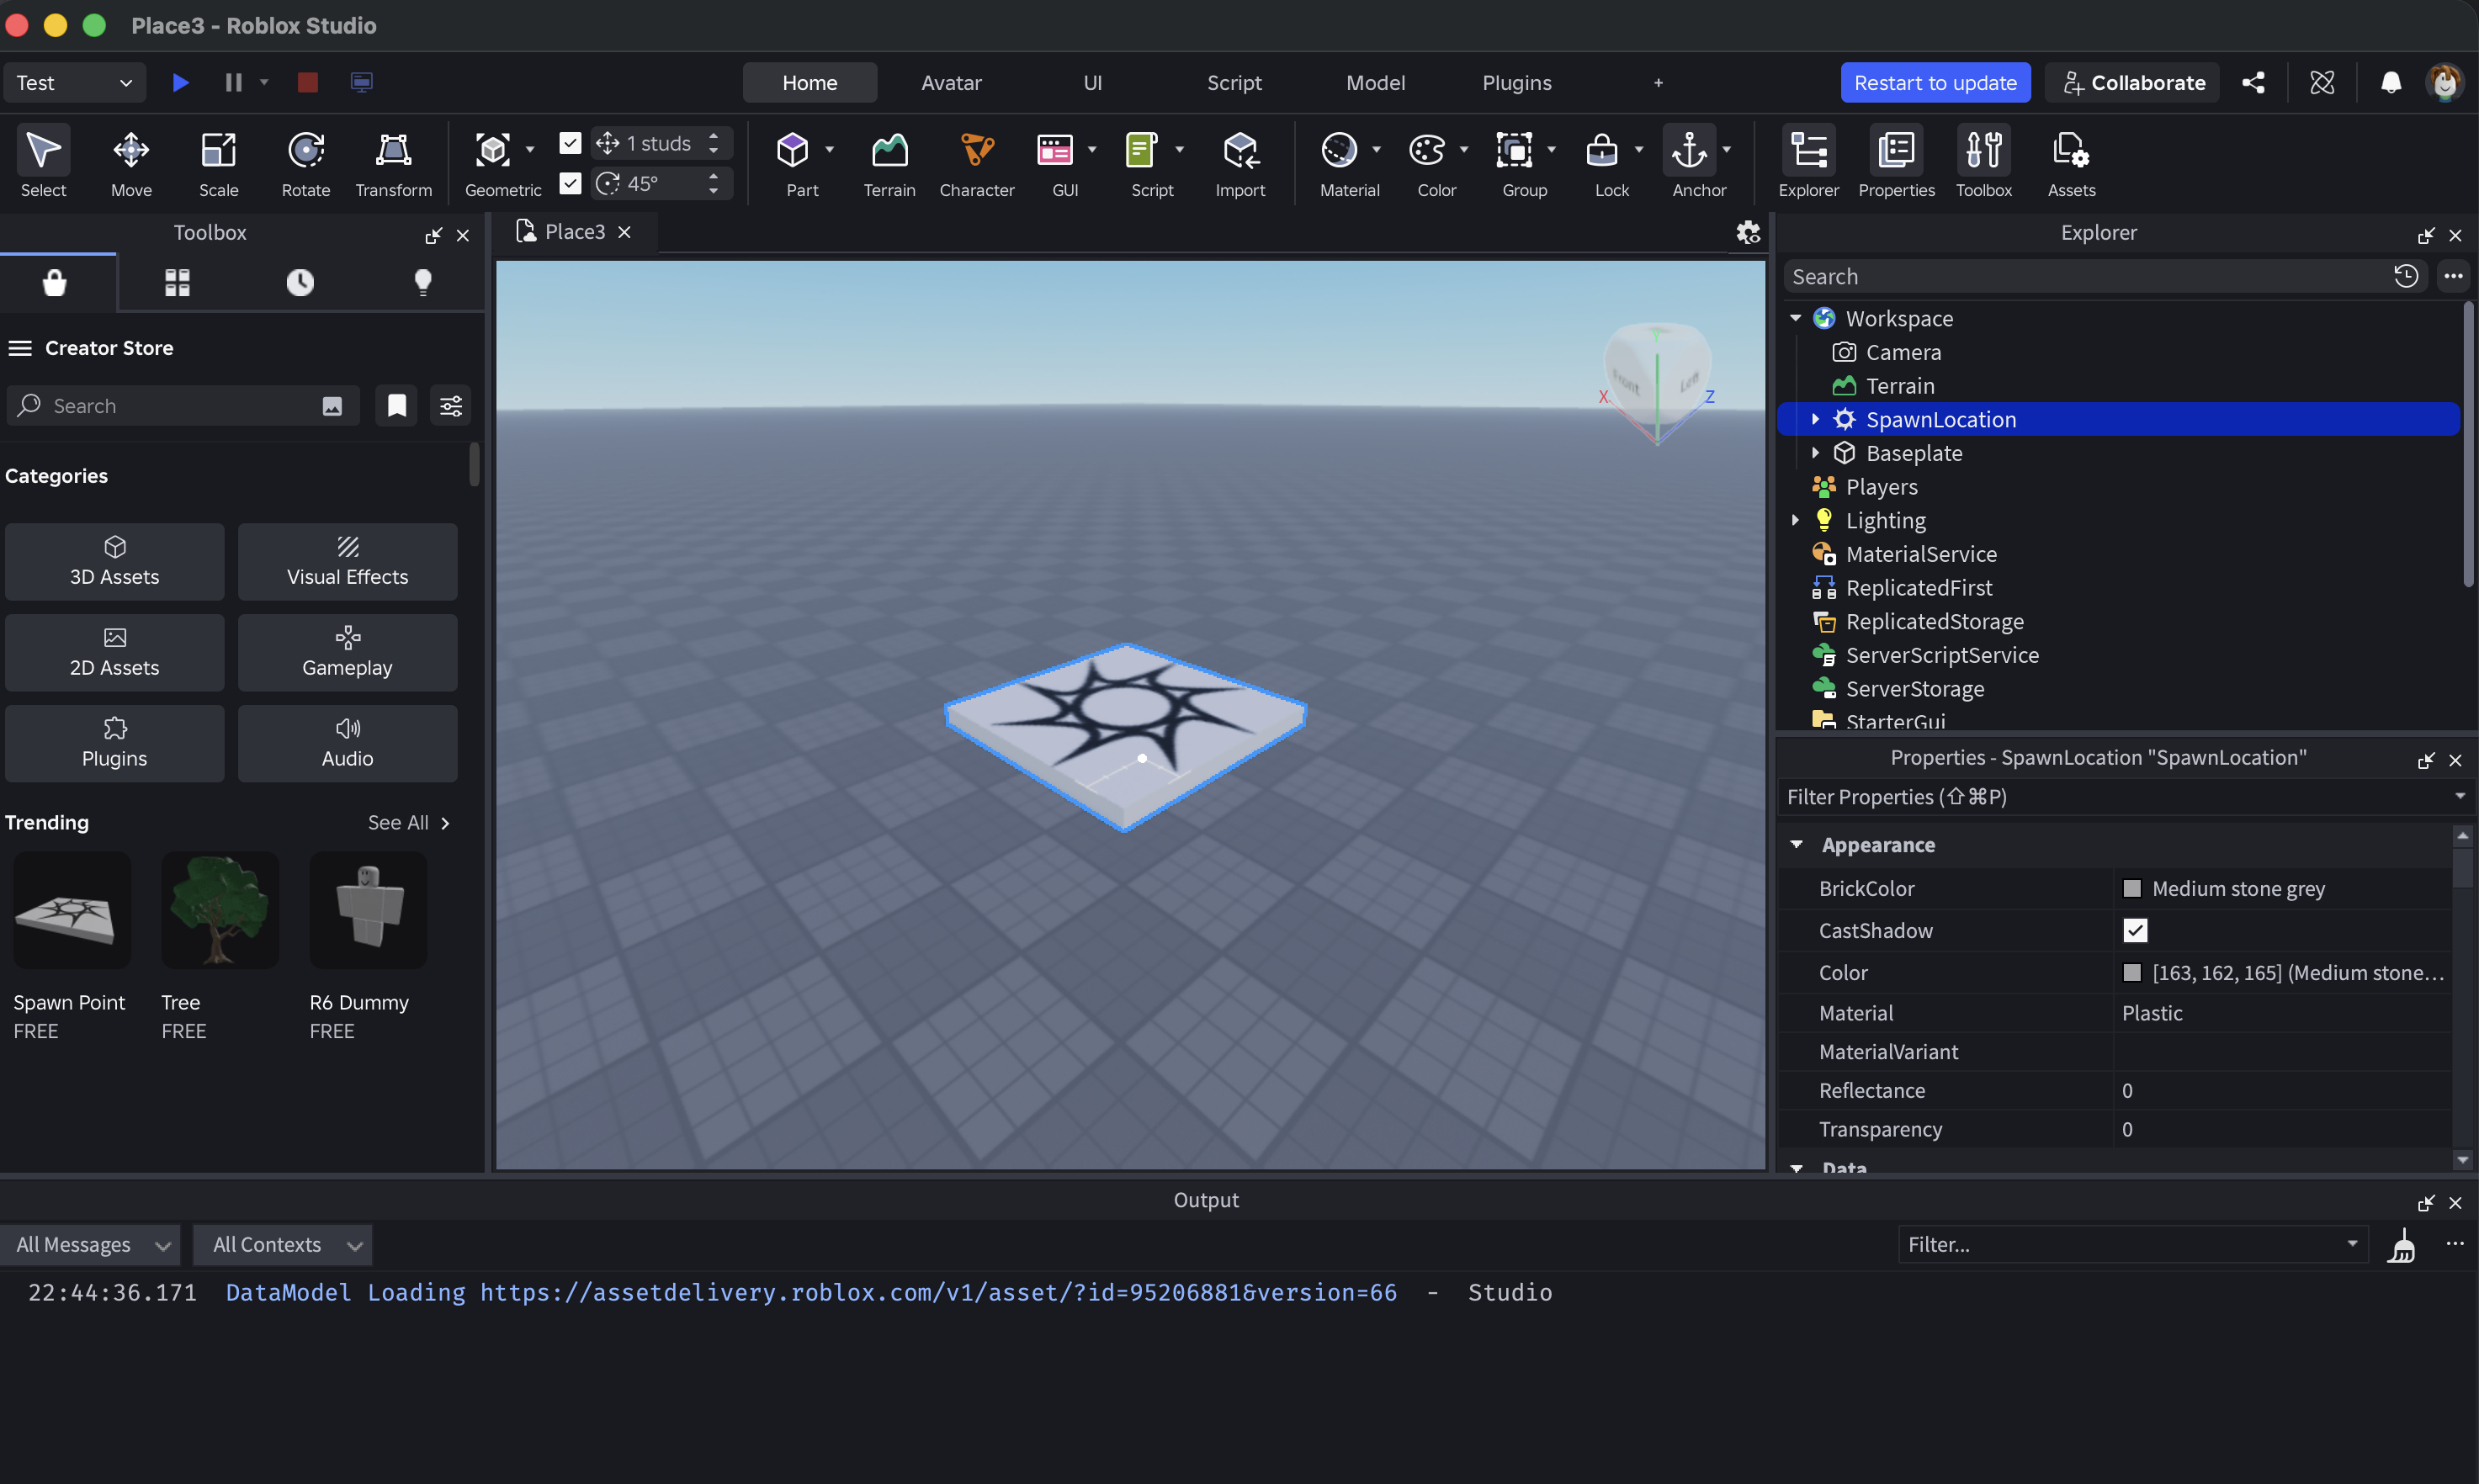
Task: Click the BrickColor grey swatch
Action: click(2132, 888)
